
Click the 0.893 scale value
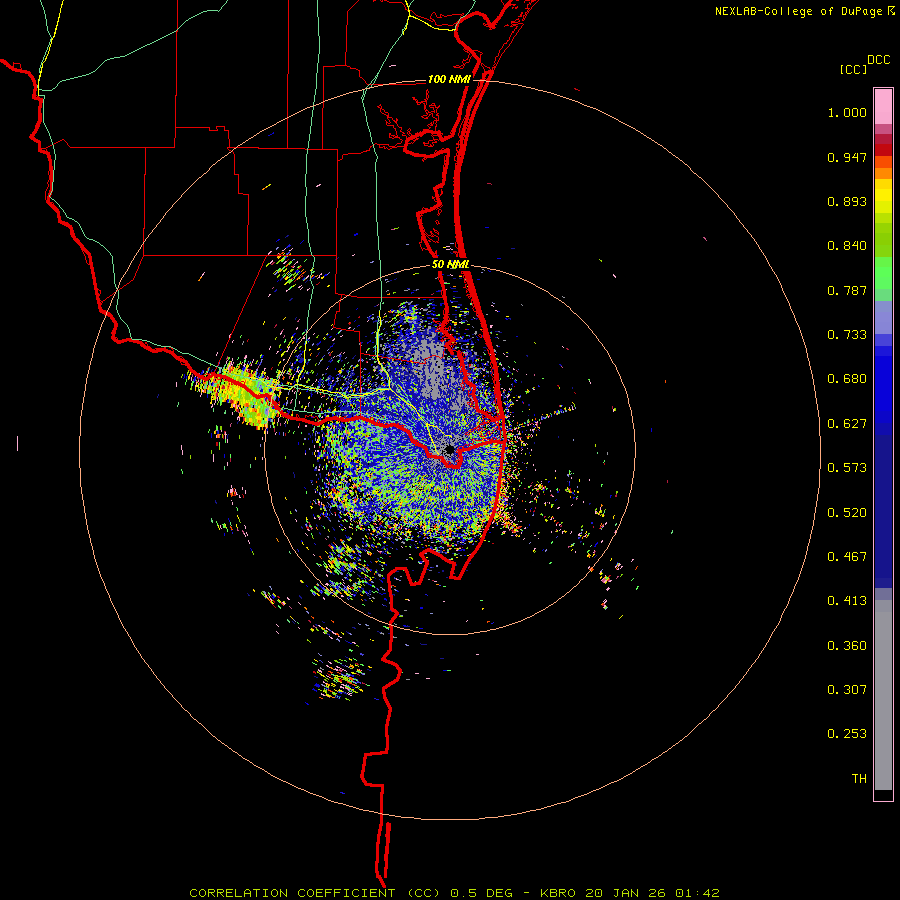[847, 201]
